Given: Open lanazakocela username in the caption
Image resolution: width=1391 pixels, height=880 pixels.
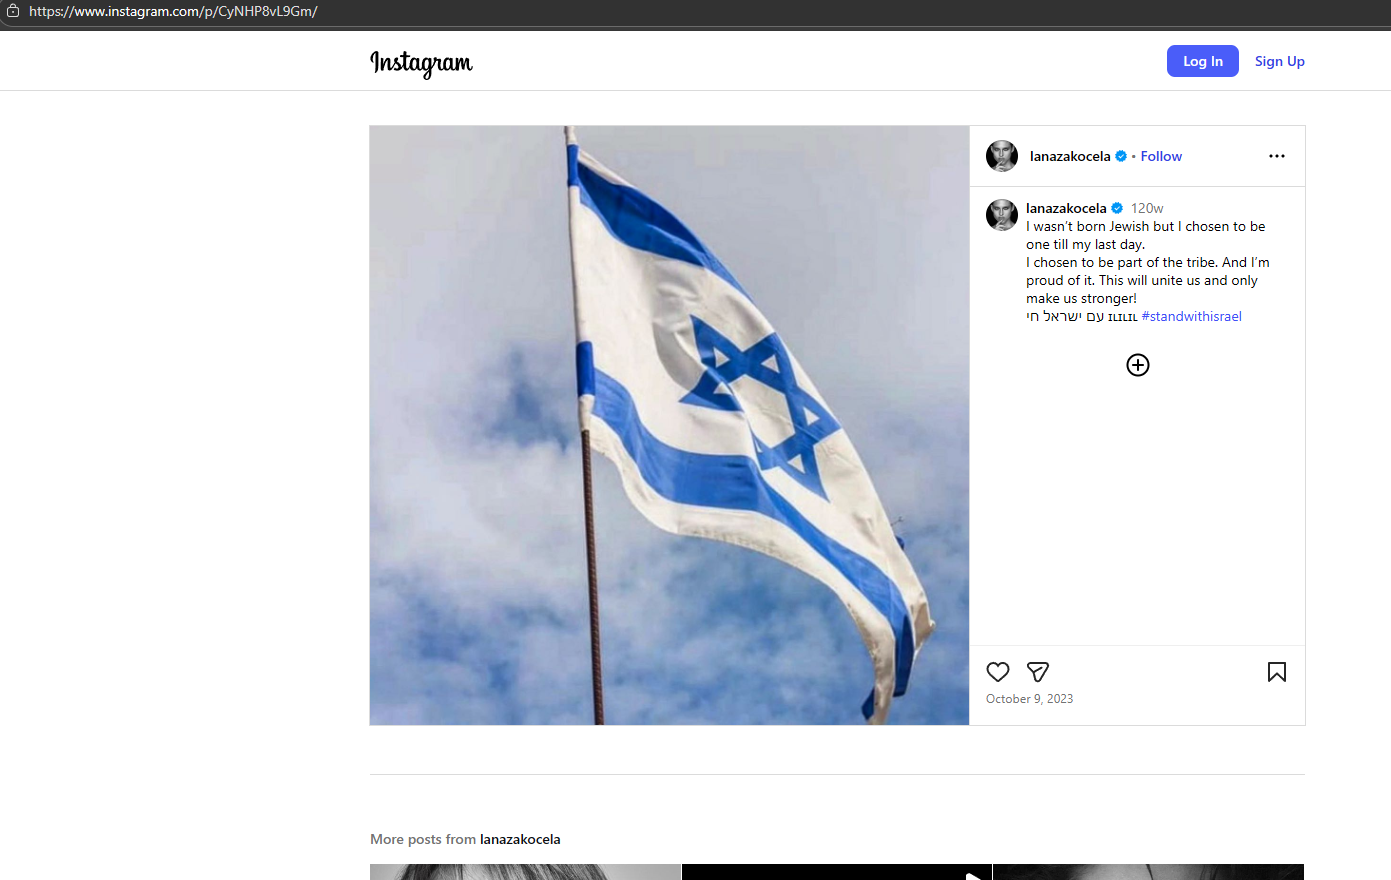Looking at the screenshot, I should pos(1066,208).
